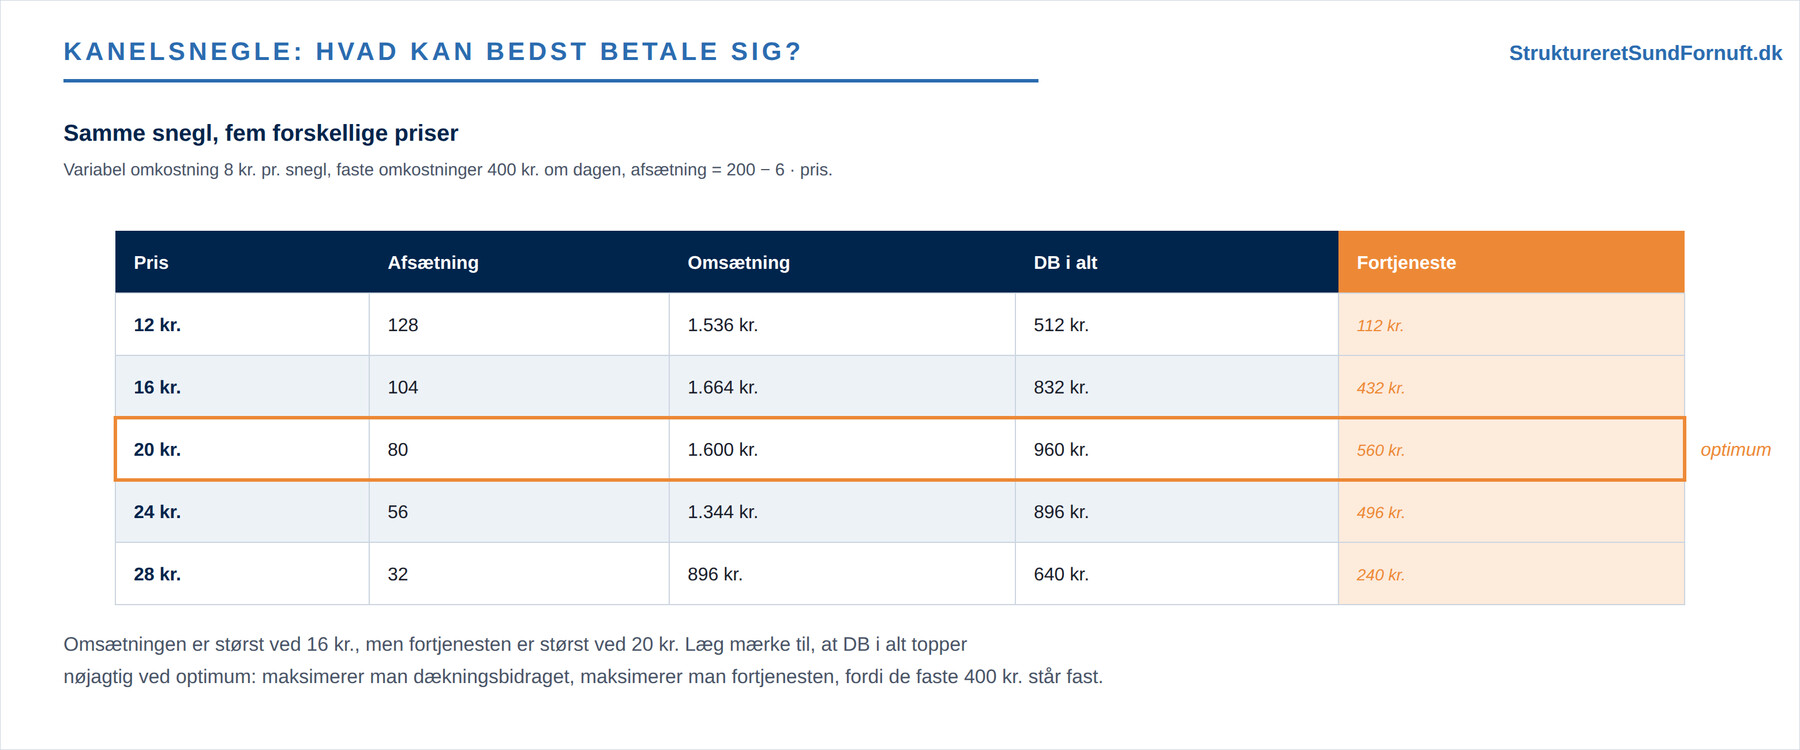The image size is (1800, 750).
Task: Select the 560 kr. Fortjeneste cell
Action: click(1511, 449)
